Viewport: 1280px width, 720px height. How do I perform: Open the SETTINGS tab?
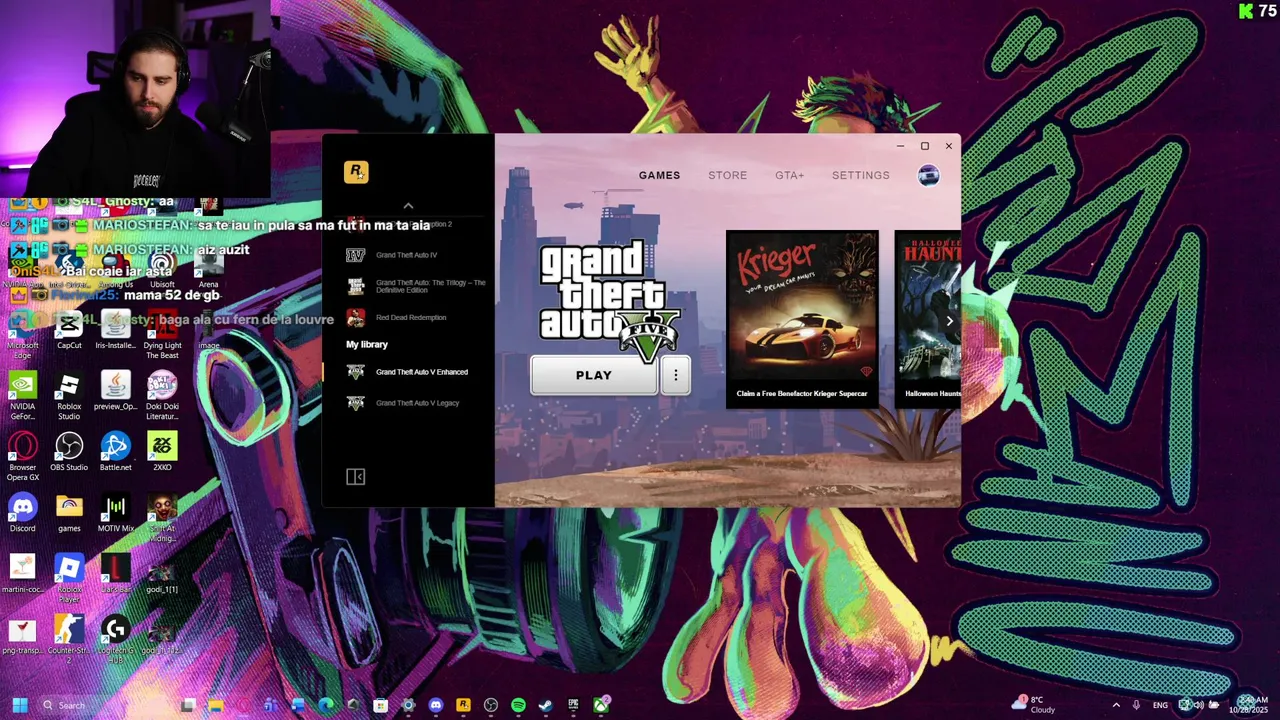861,175
